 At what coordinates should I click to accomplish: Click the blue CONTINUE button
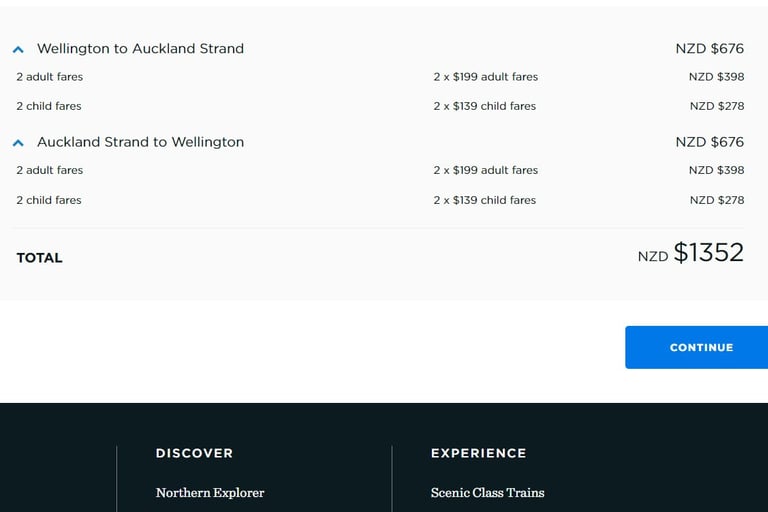point(696,347)
